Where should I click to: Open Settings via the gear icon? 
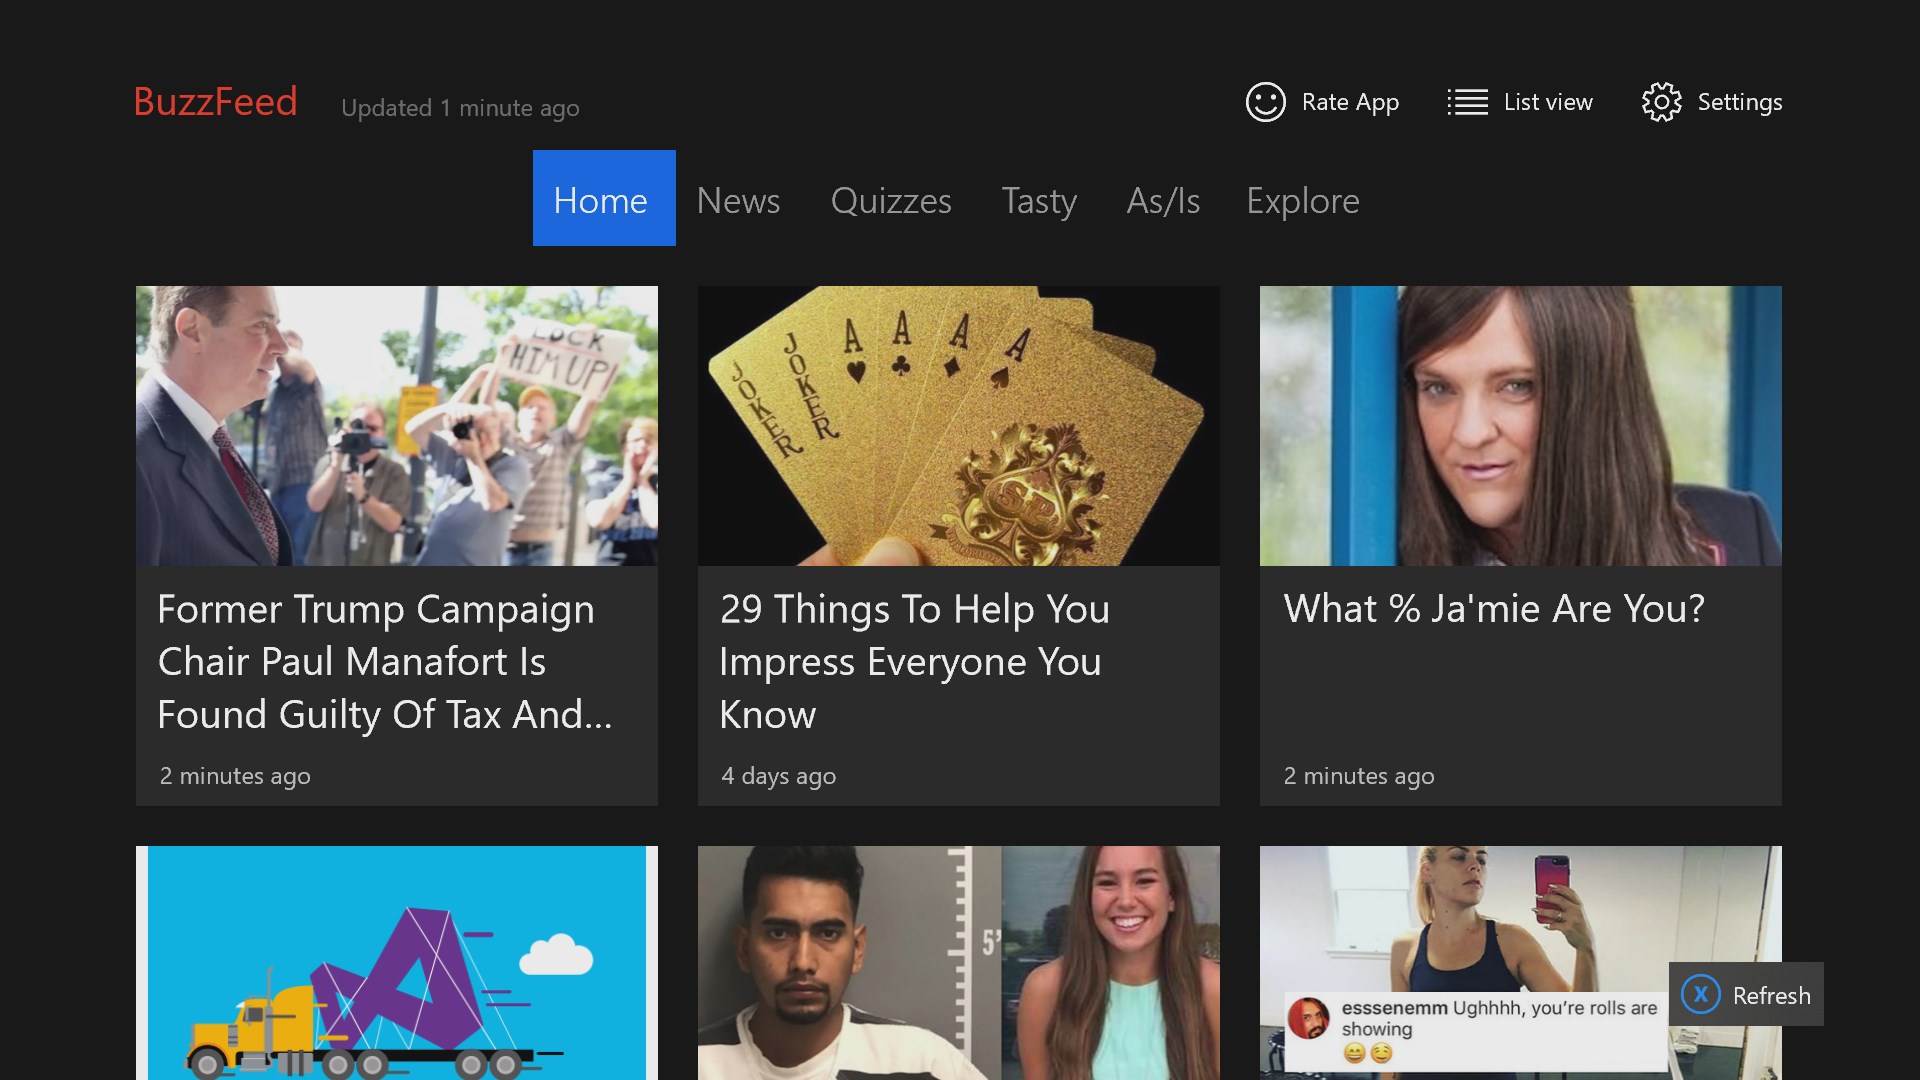(x=1661, y=102)
